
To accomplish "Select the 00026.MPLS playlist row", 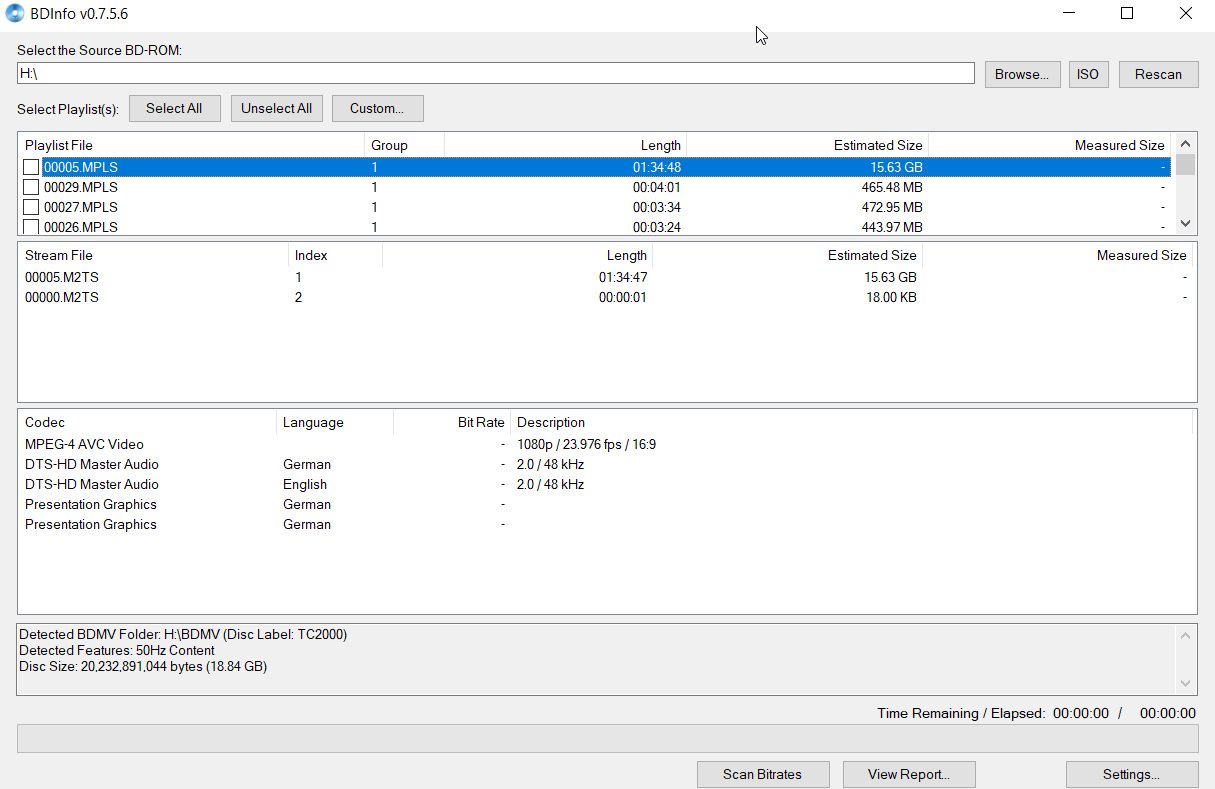I will click(x=597, y=227).
